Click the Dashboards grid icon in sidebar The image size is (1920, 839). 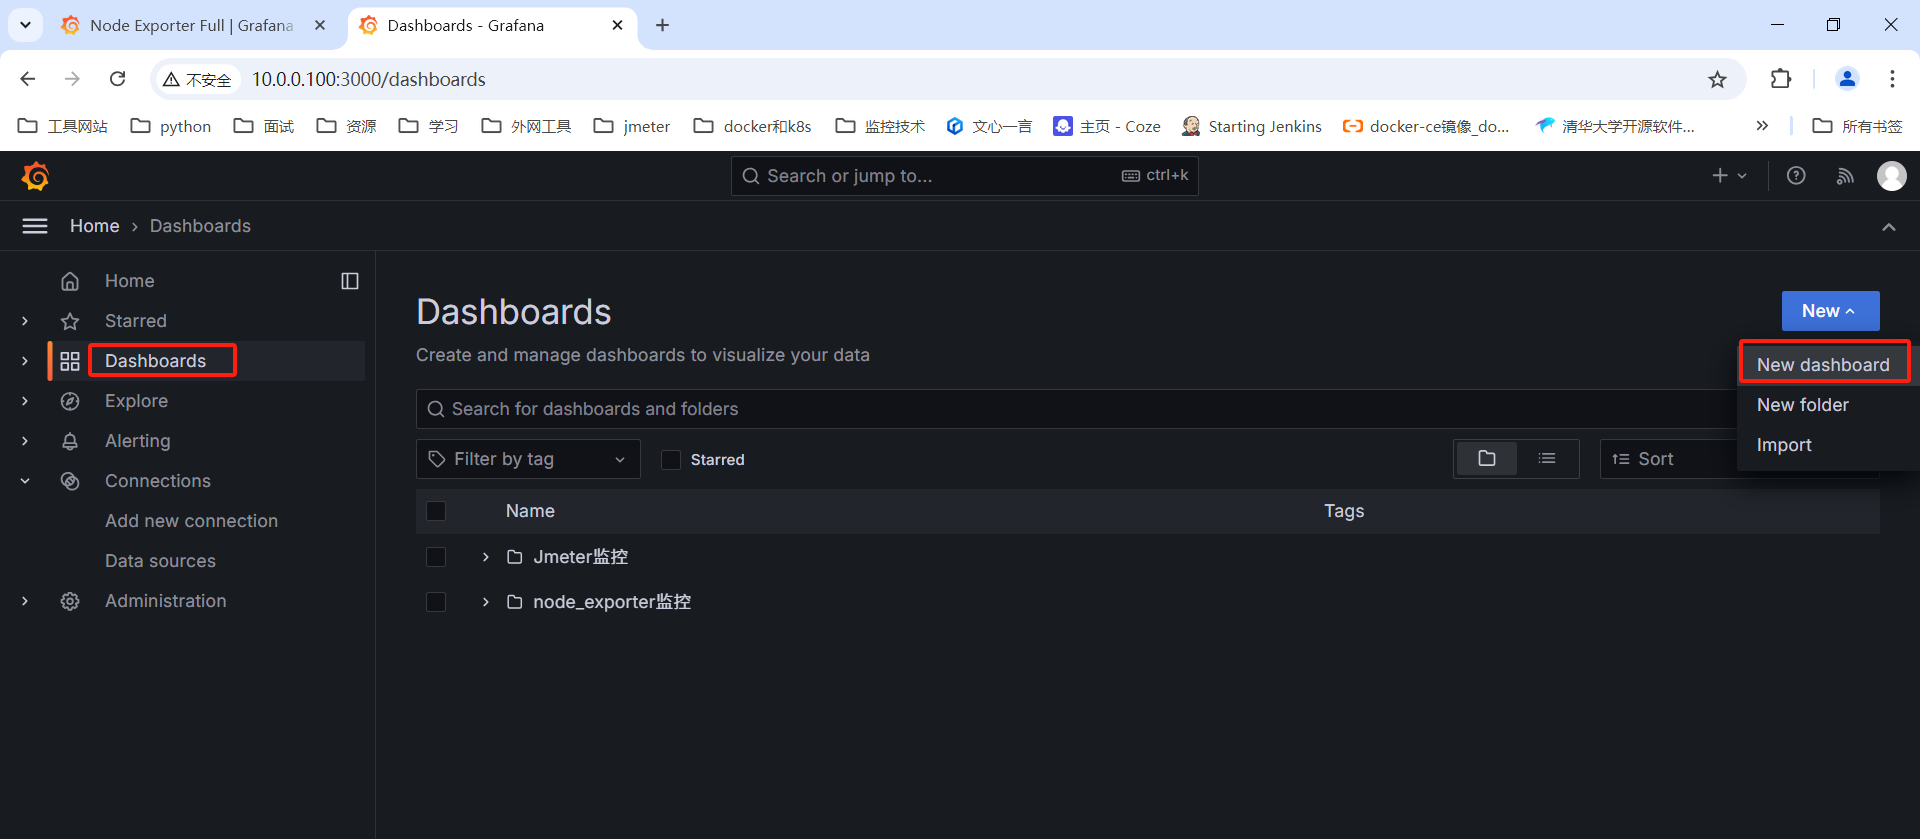70,361
